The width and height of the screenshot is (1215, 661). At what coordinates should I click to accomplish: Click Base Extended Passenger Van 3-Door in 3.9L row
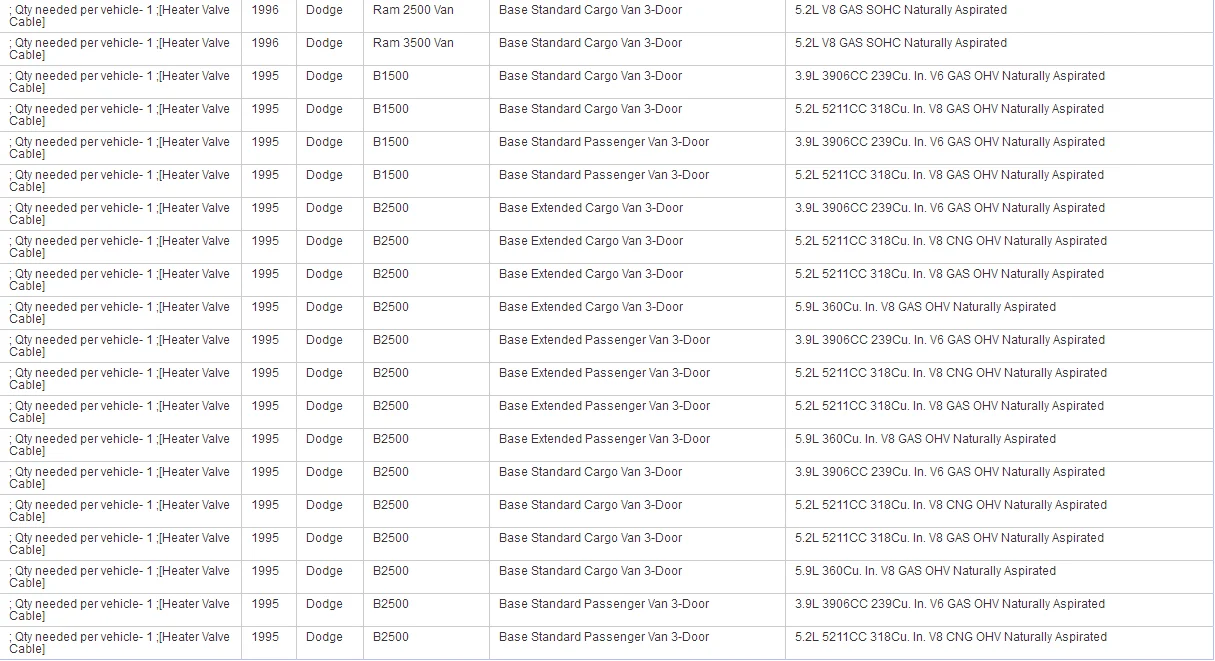[x=605, y=340]
